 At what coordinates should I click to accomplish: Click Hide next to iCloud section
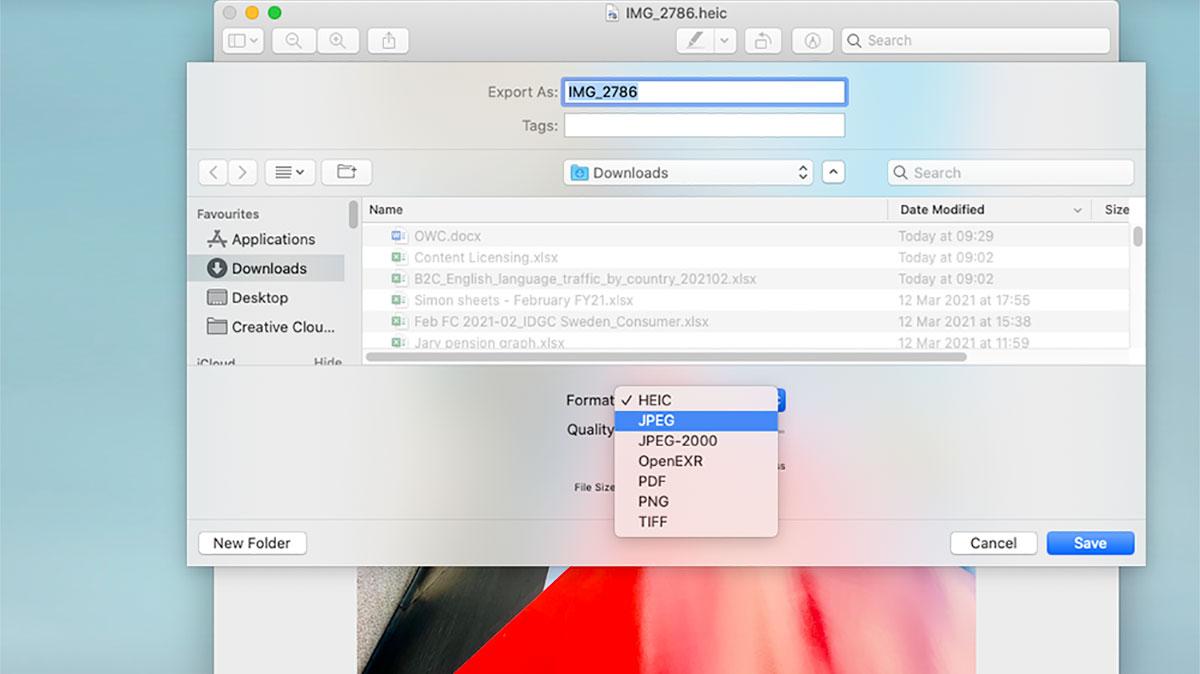point(328,362)
